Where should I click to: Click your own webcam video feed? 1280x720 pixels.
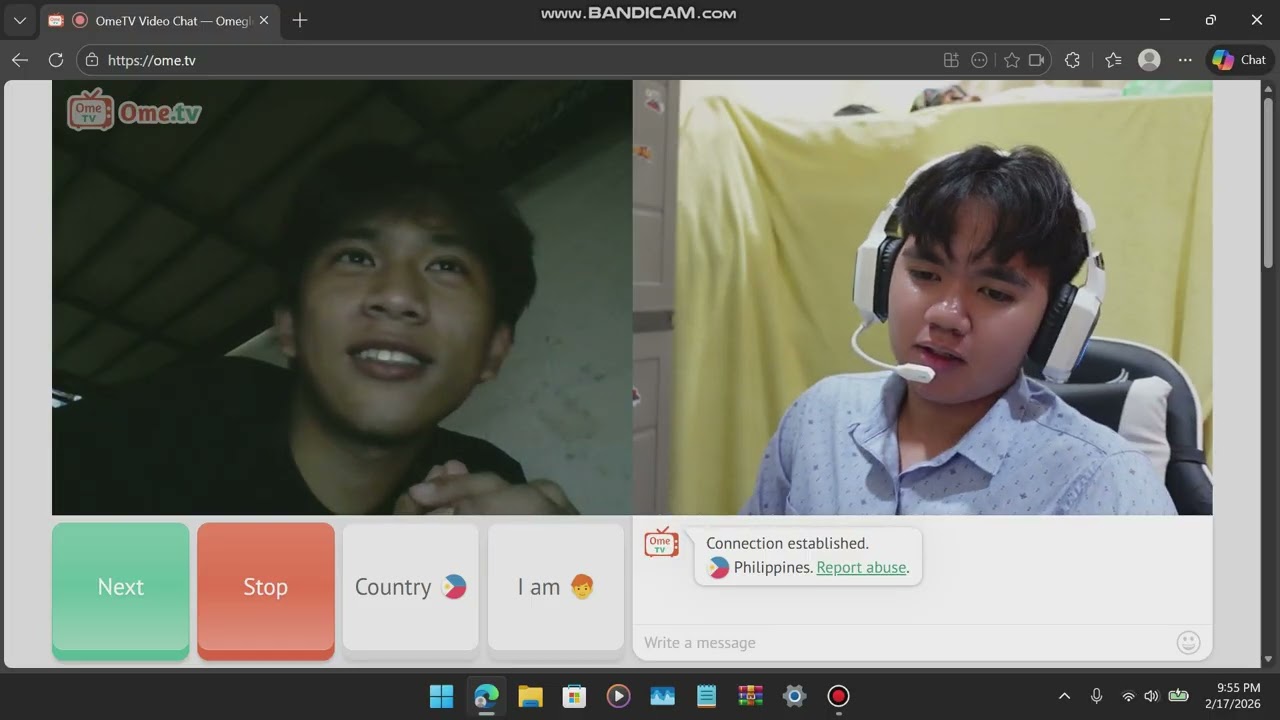coord(923,298)
